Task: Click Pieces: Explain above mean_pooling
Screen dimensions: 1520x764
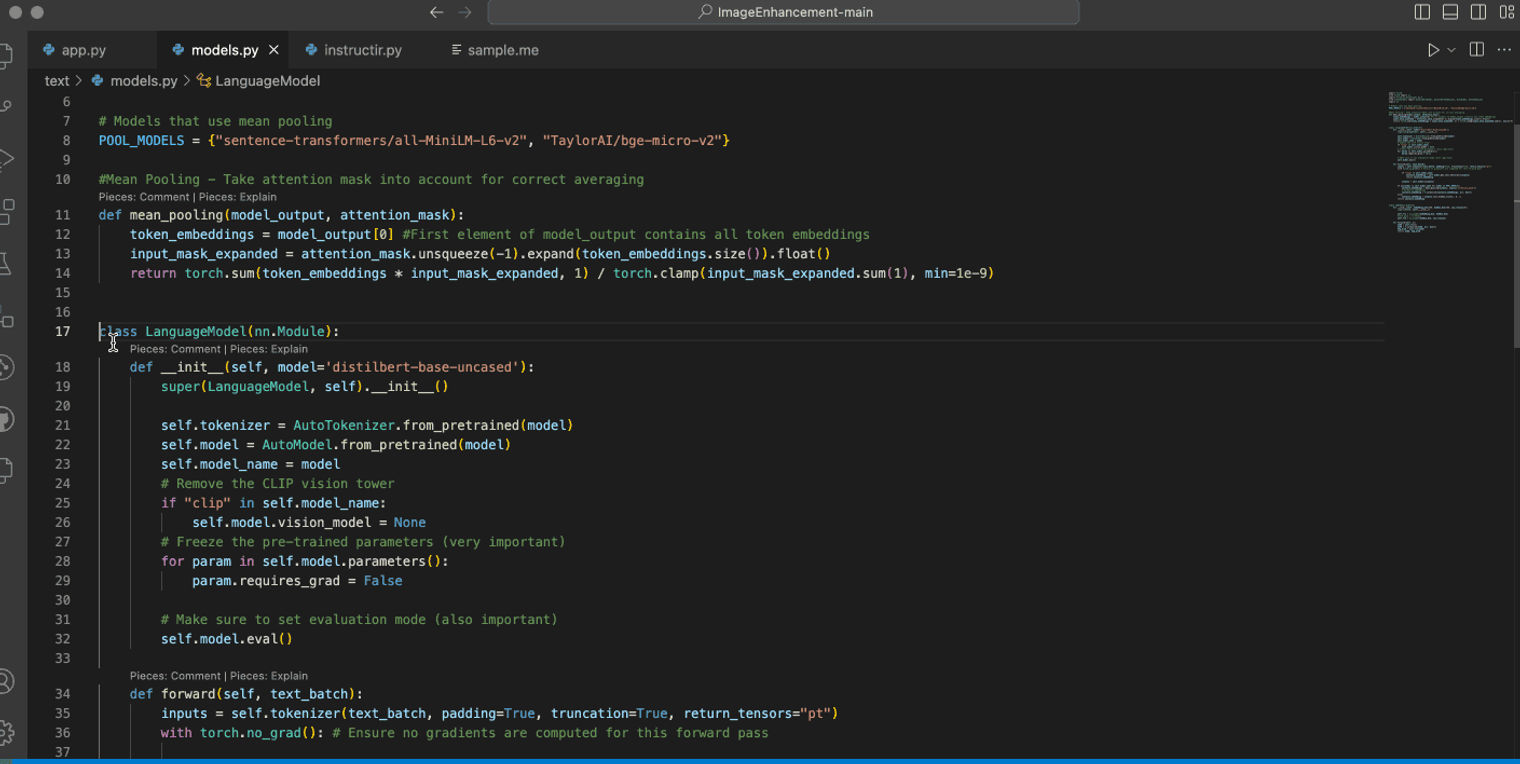Action: [x=238, y=197]
